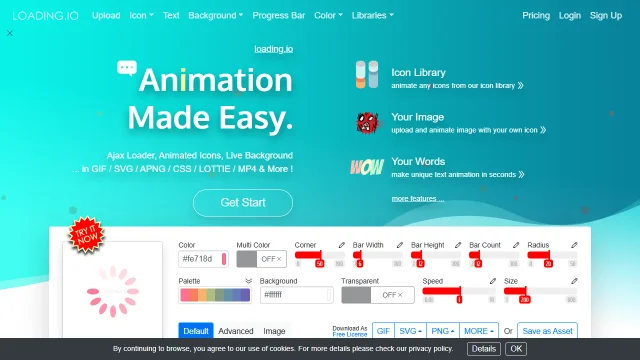The height and width of the screenshot is (360, 640).
Task: Open the Icon dropdown menu
Action: click(141, 16)
